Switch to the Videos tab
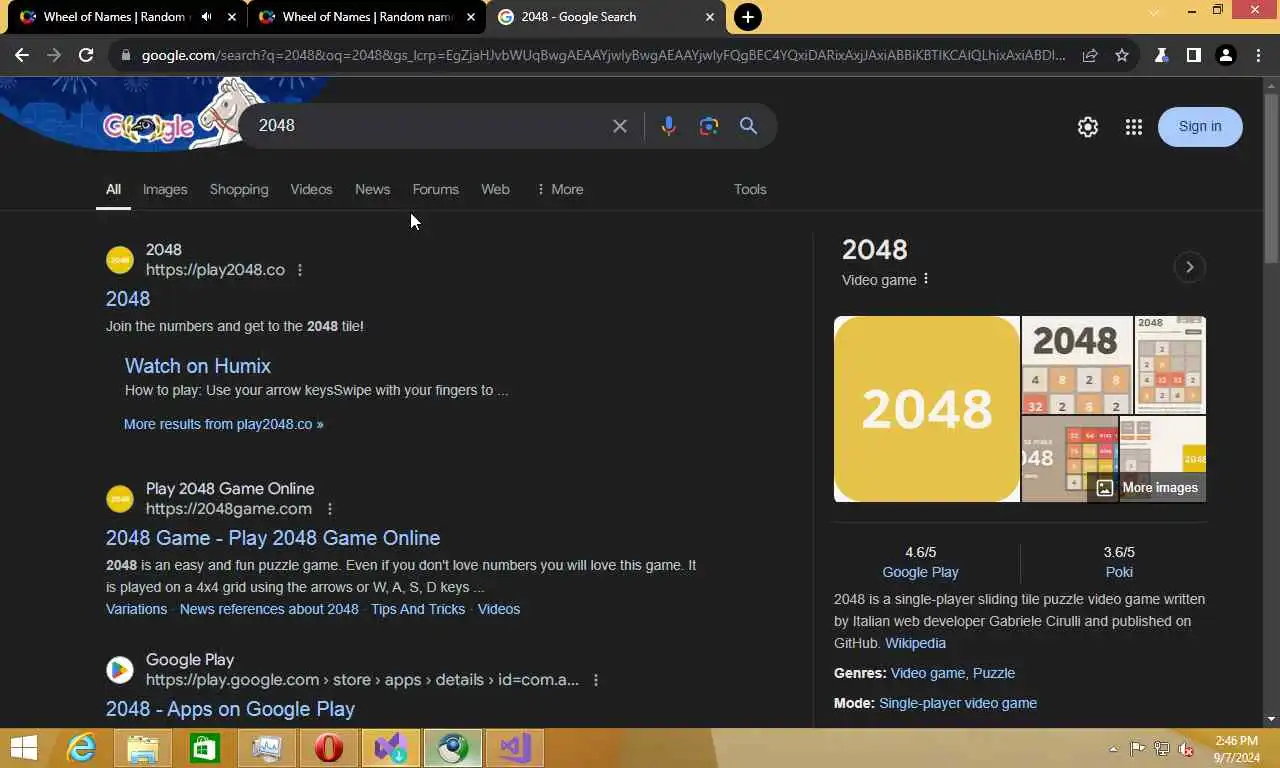1280x768 pixels. 311,189
